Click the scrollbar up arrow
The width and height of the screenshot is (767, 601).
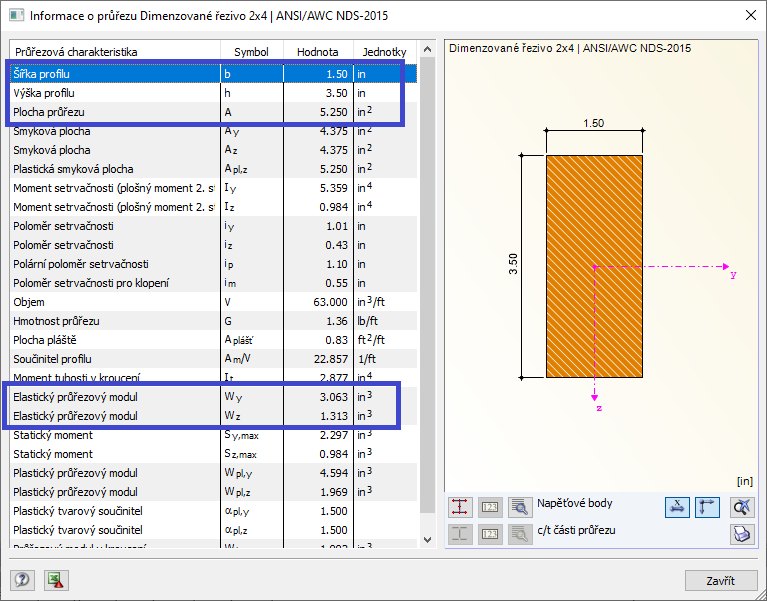coord(427,49)
